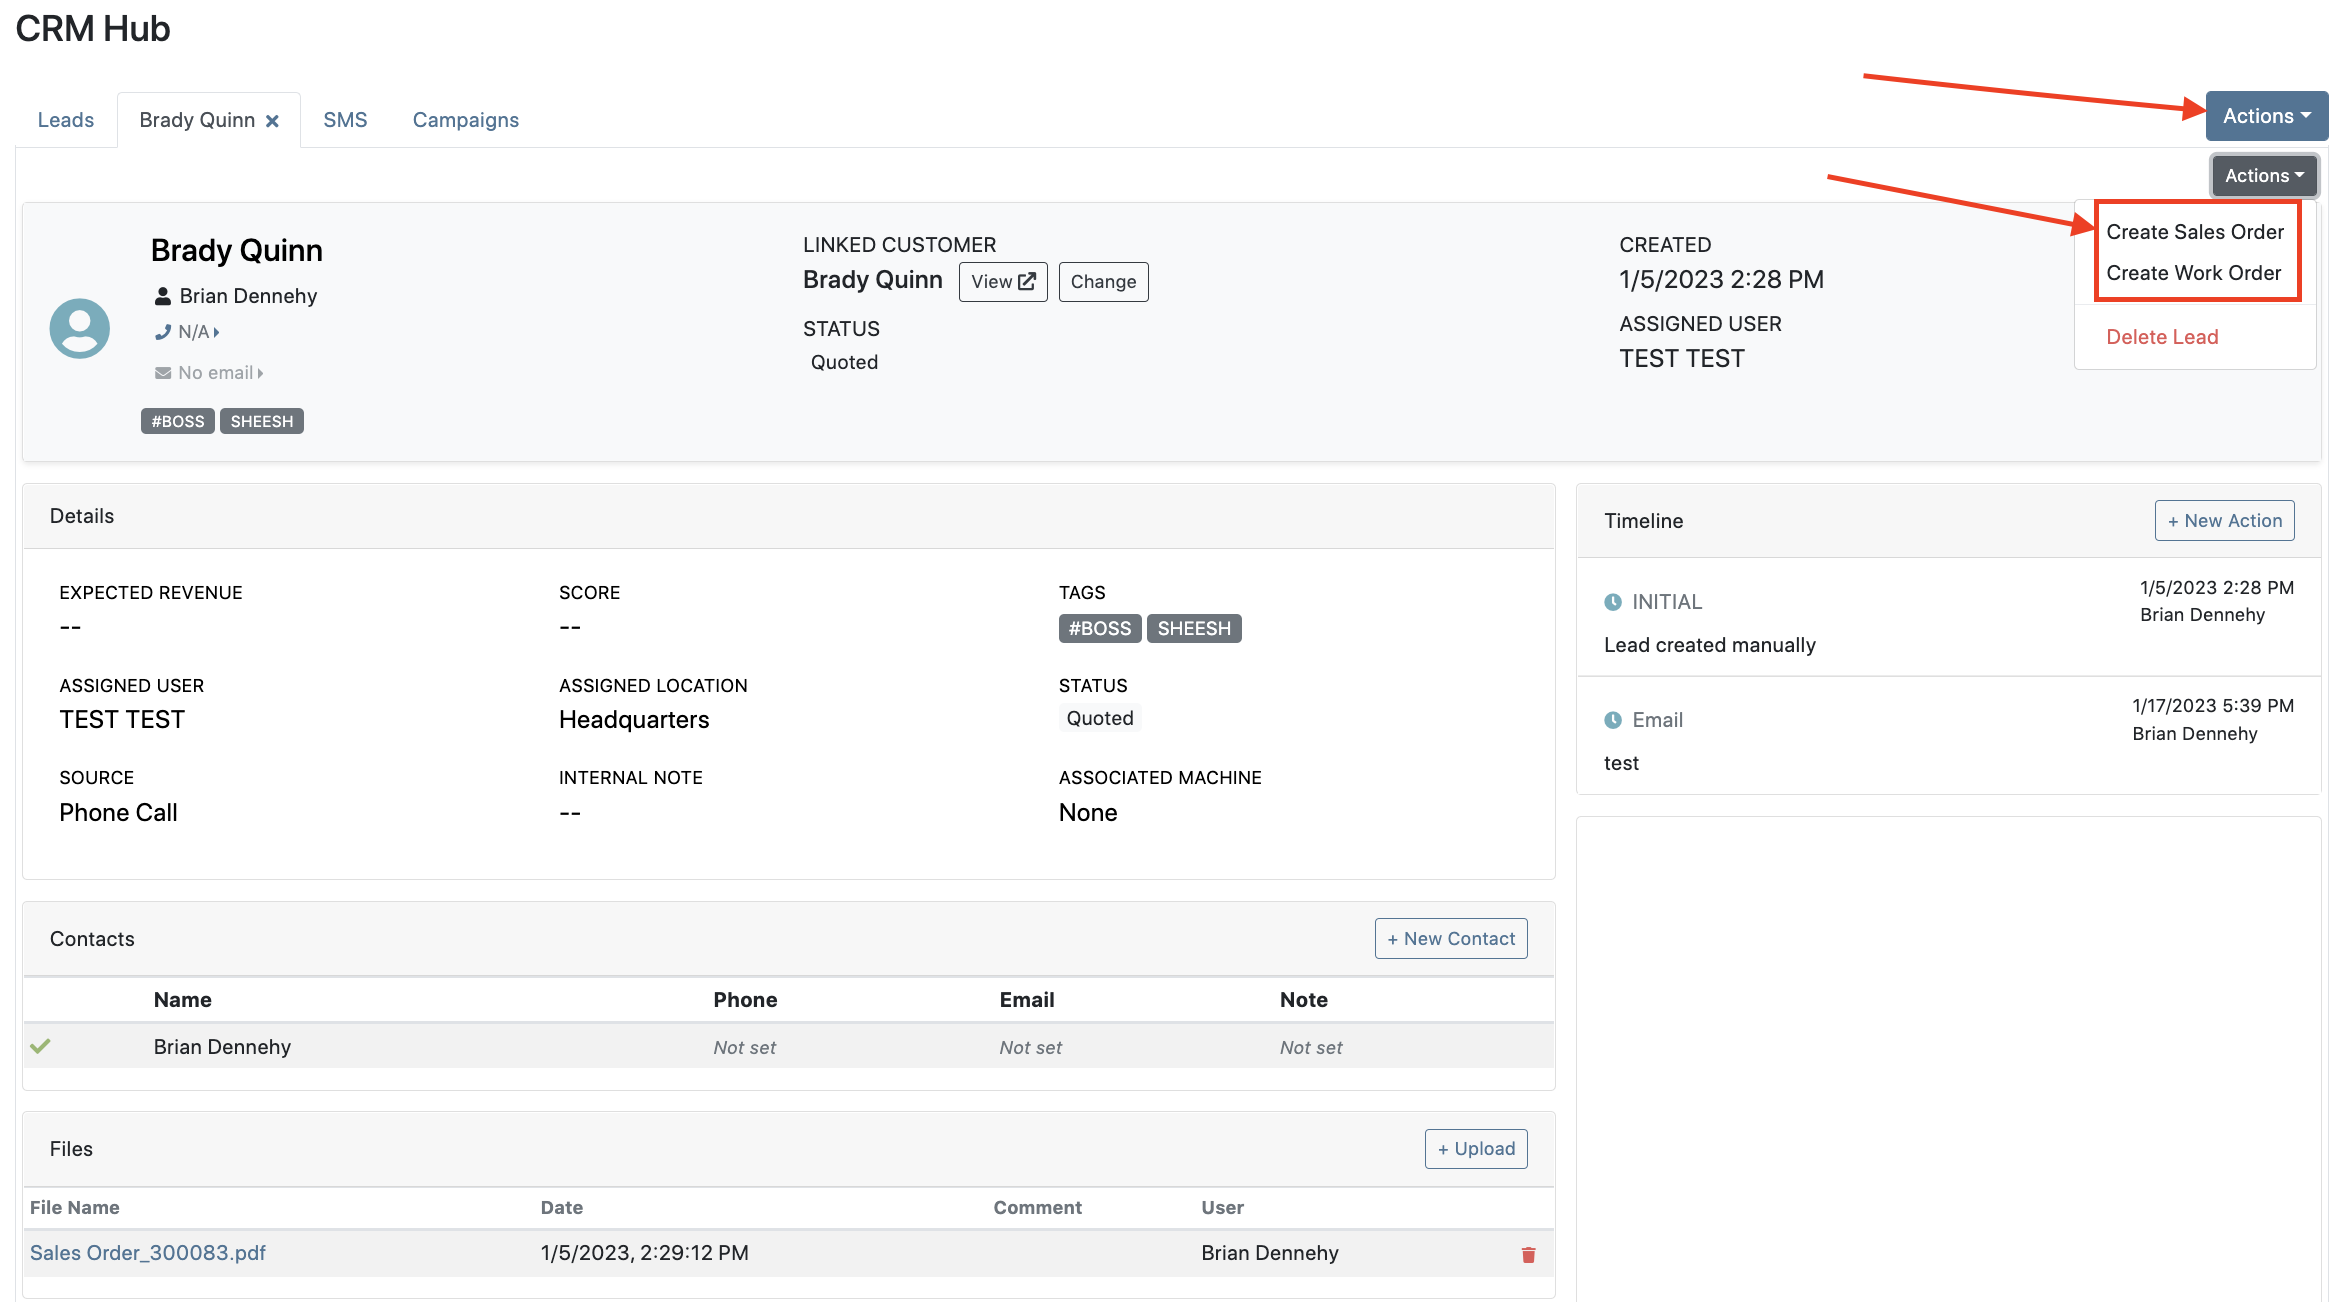The width and height of the screenshot is (2344, 1302).
Task: Click None under Associated Machine
Action: point(1088,813)
